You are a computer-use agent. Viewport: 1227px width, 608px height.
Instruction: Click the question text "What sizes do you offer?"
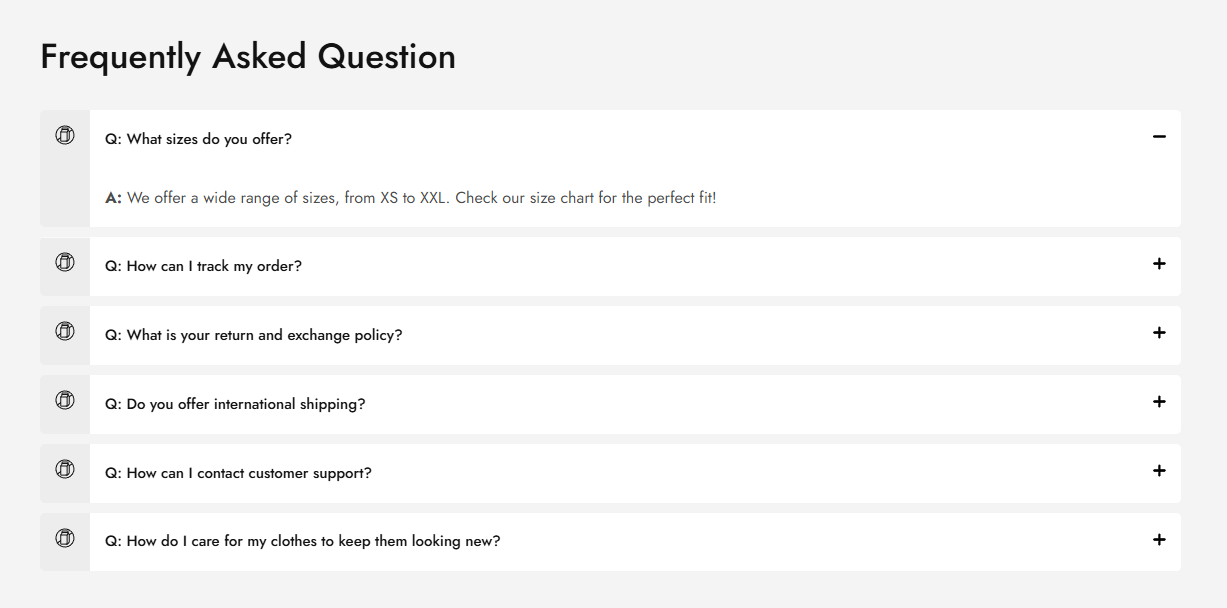(x=197, y=139)
